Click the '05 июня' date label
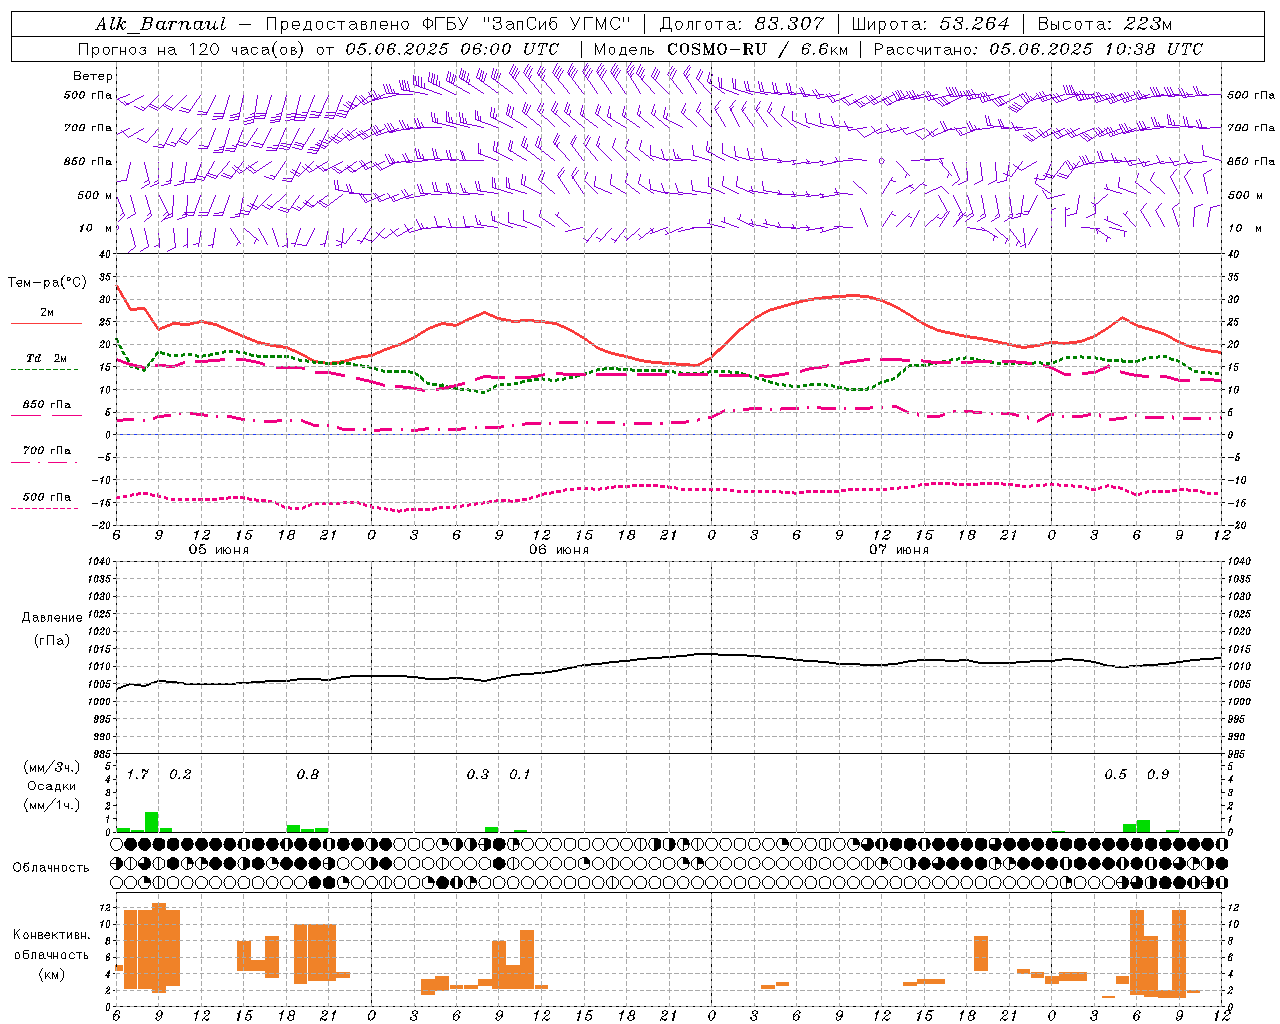 coord(219,550)
